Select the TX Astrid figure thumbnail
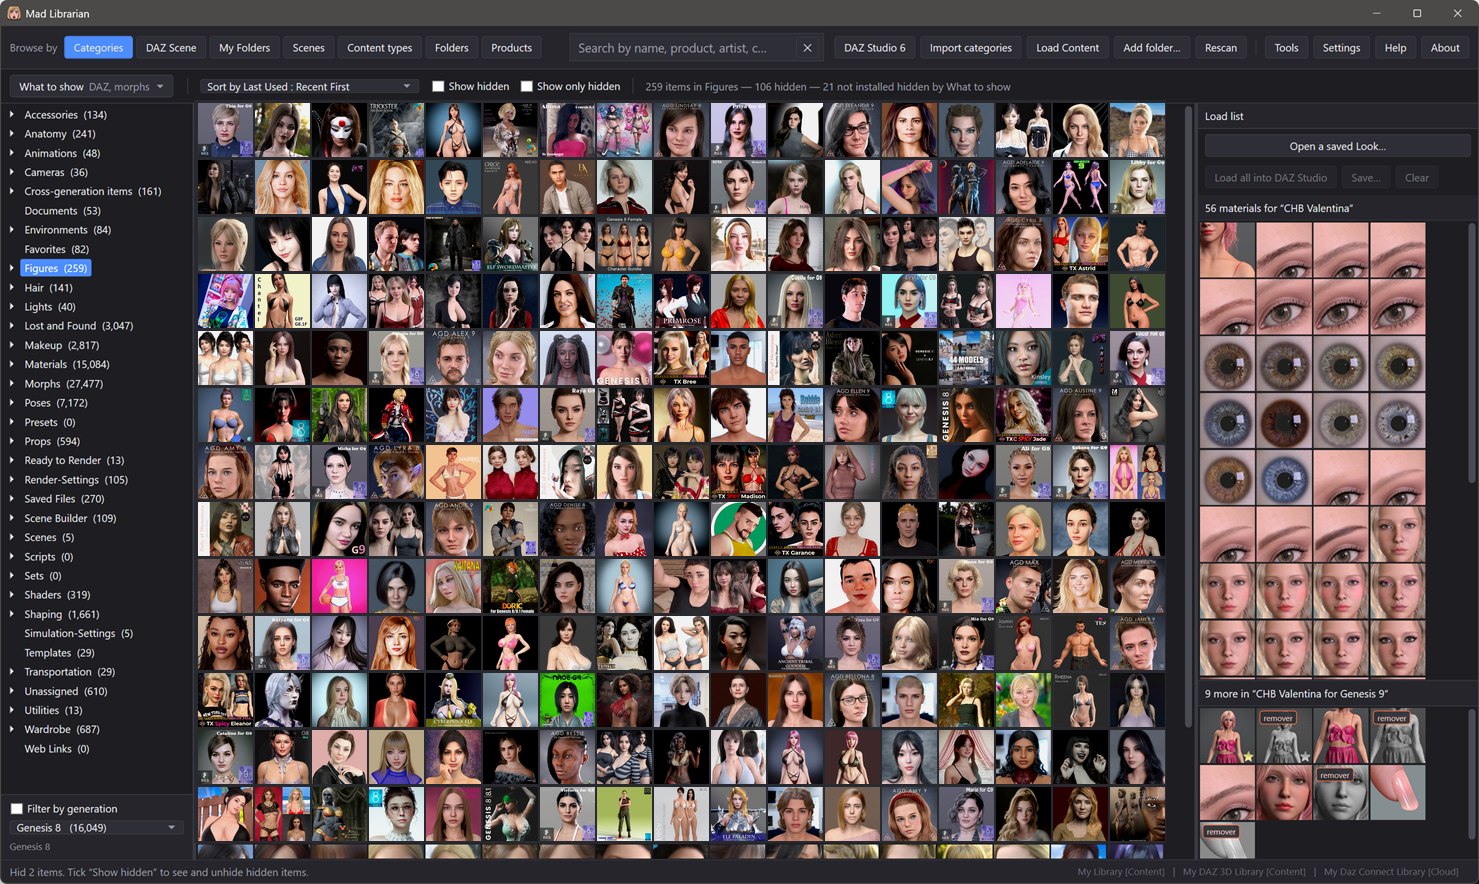This screenshot has height=884, width=1479. [1080, 244]
